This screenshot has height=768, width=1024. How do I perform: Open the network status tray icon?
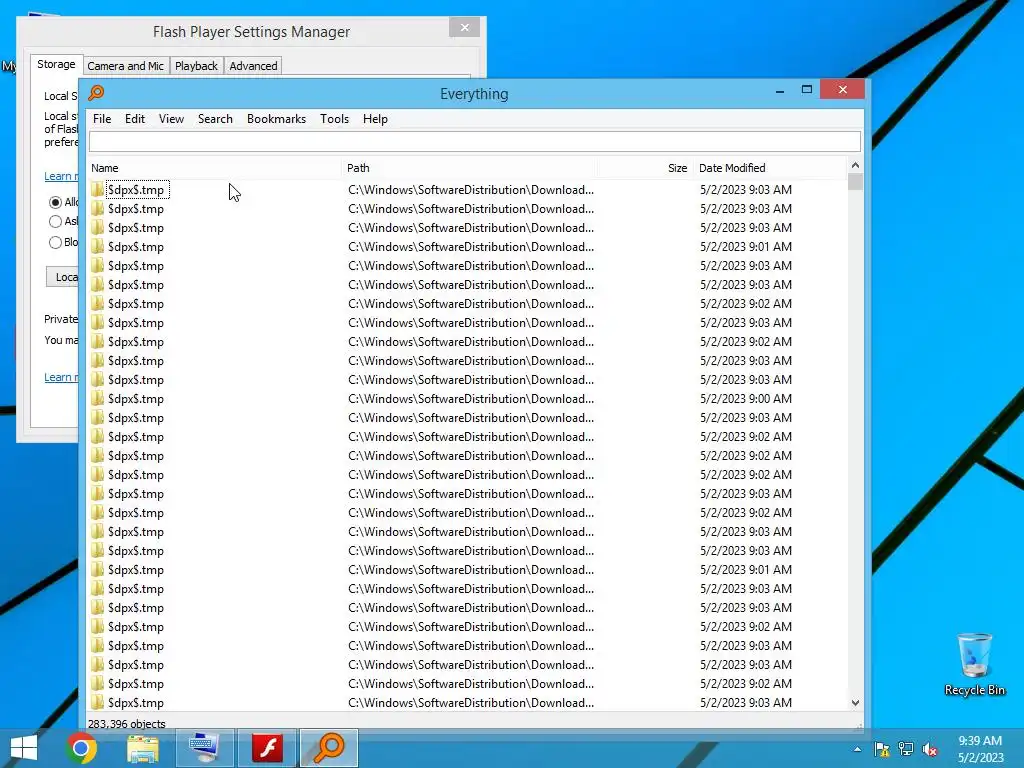[x=906, y=749]
